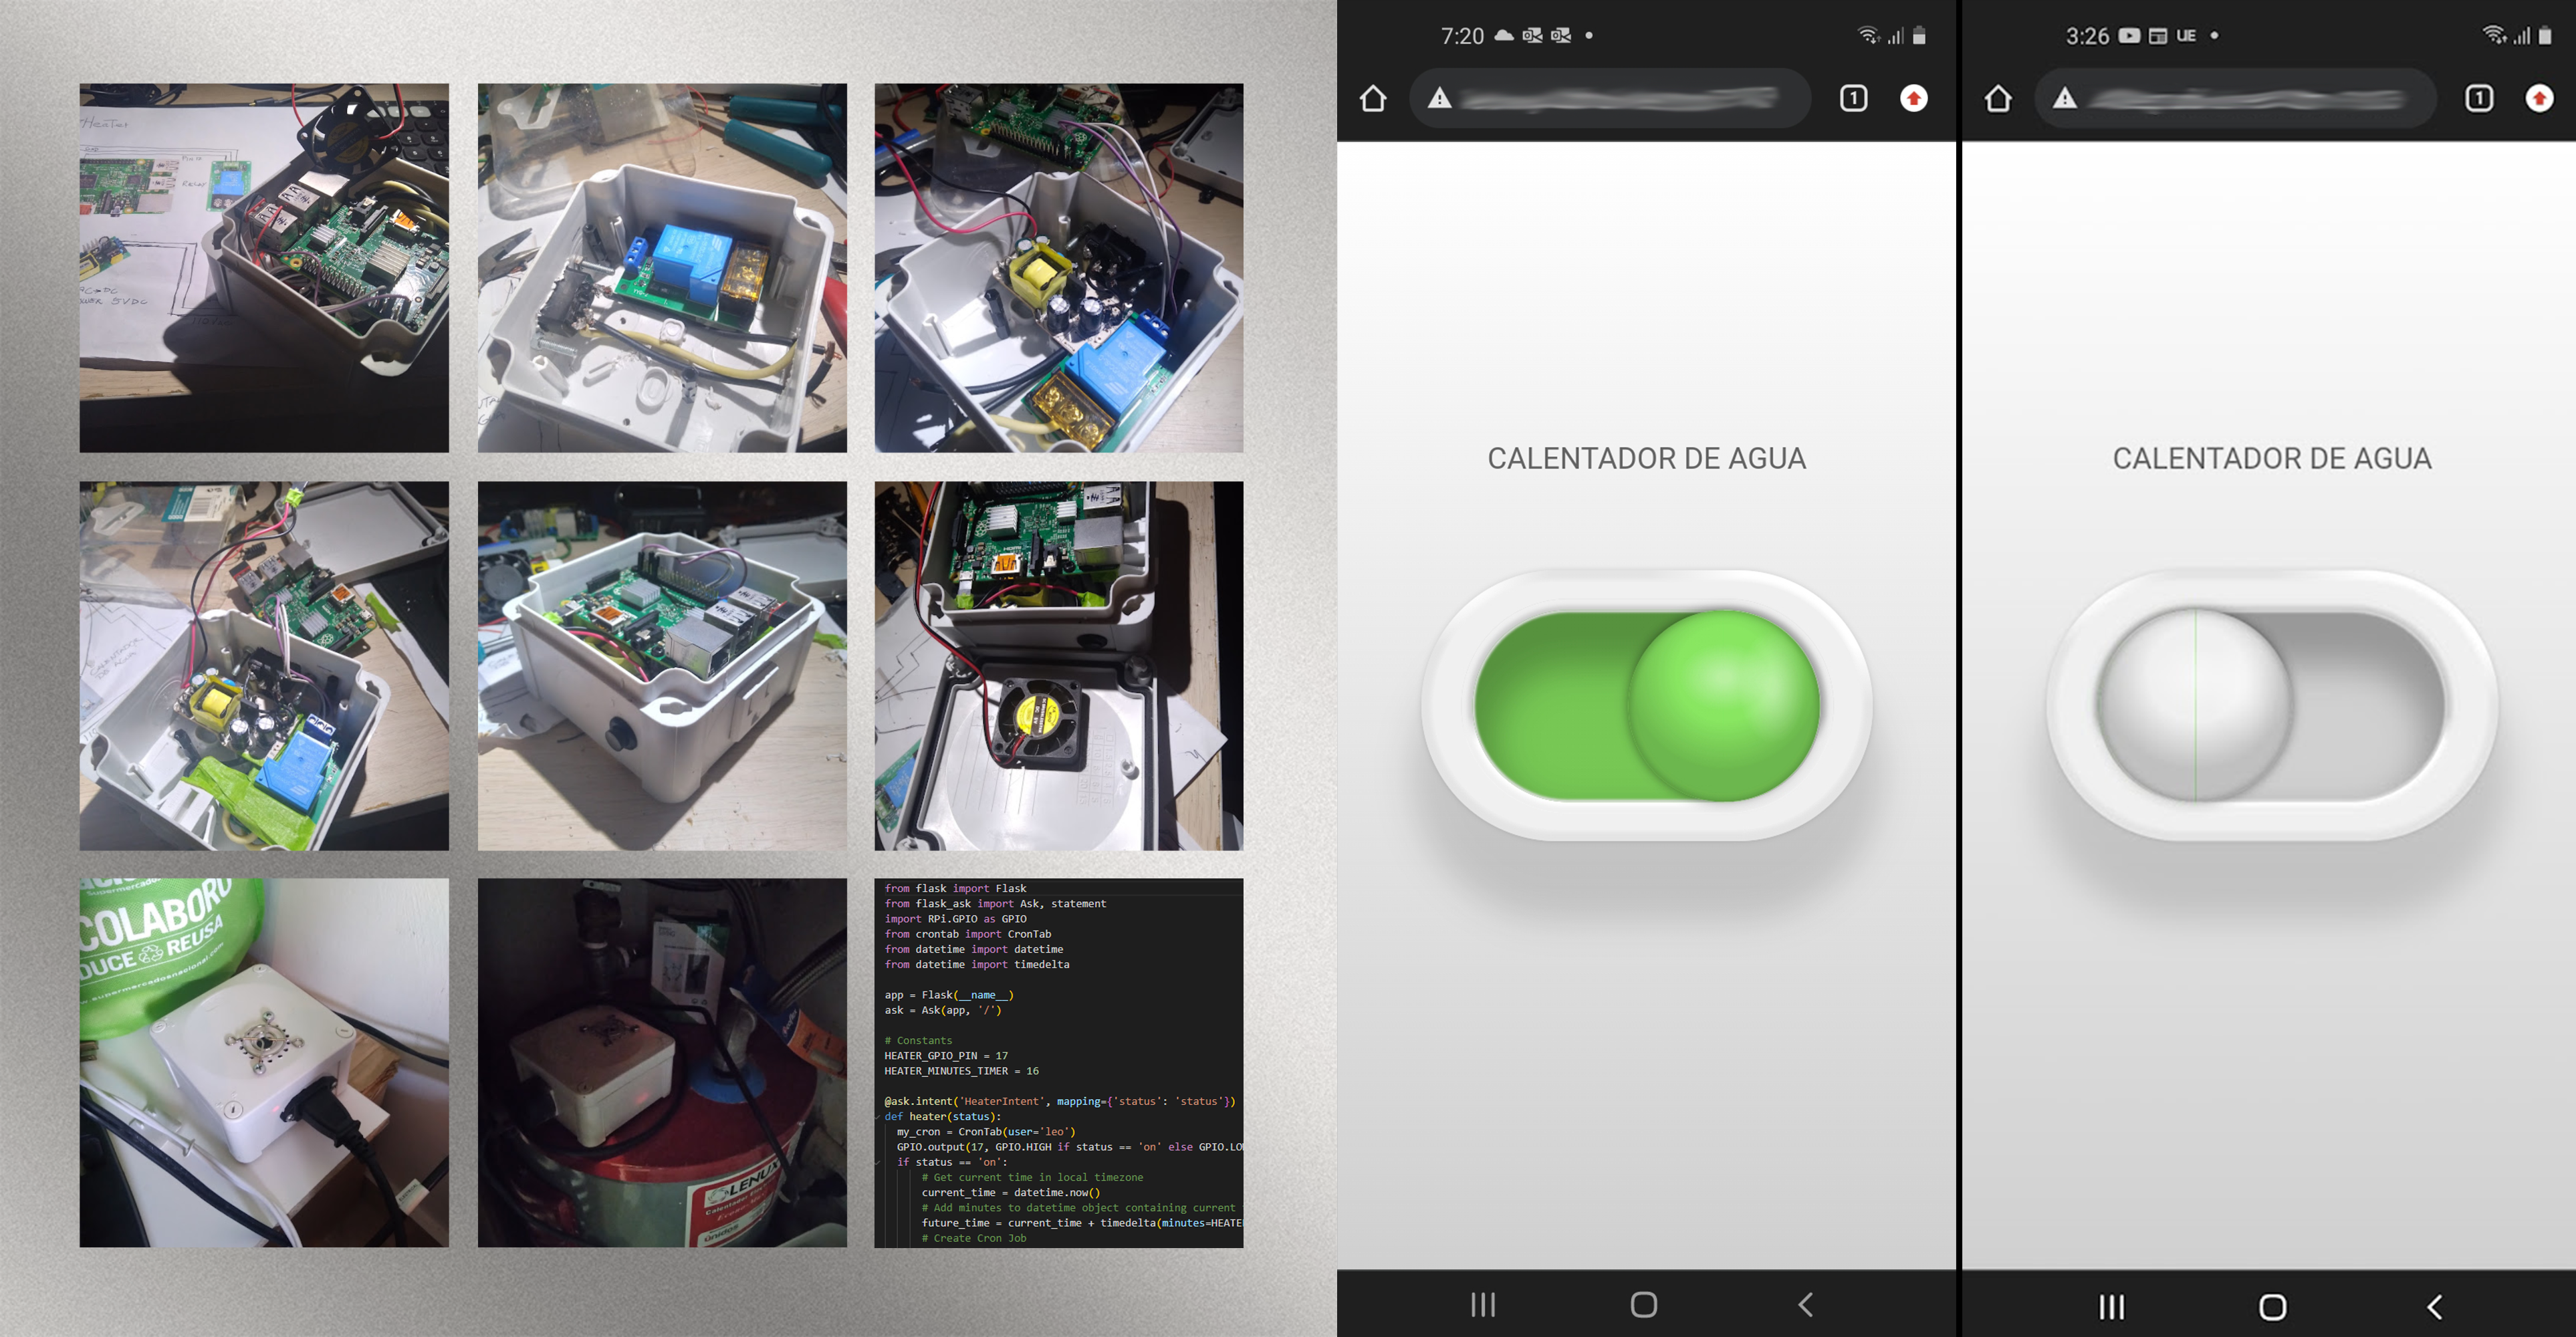Open the photo of the Raspberry Pi on the wiring diagram
The height and width of the screenshot is (1337, 2576).
264,268
